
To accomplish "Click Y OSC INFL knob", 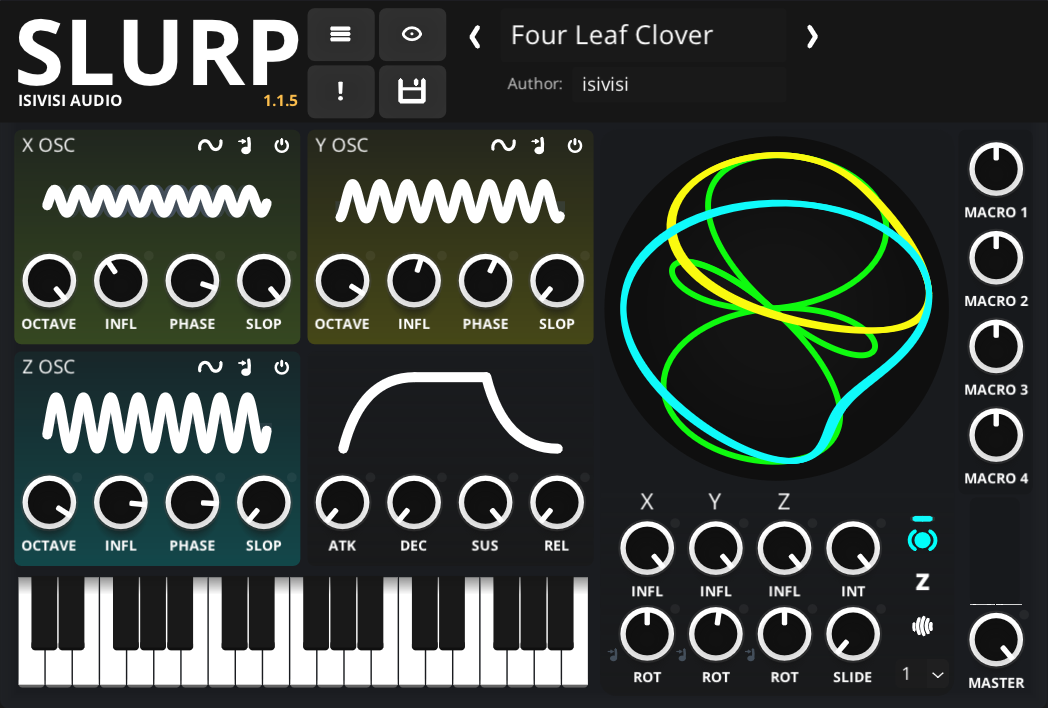I will coord(414,281).
